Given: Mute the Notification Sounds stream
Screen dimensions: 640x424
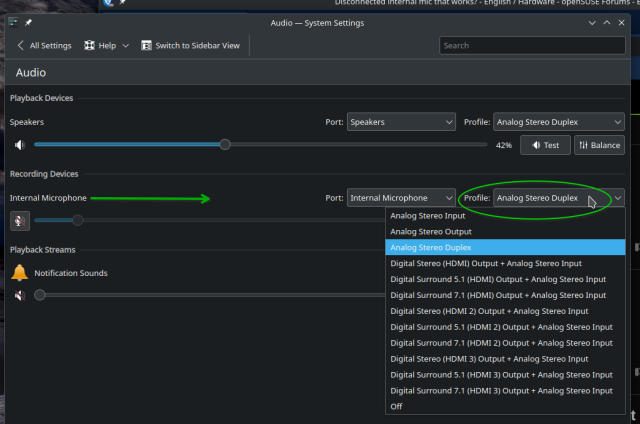Looking at the screenshot, I should coord(20,296).
